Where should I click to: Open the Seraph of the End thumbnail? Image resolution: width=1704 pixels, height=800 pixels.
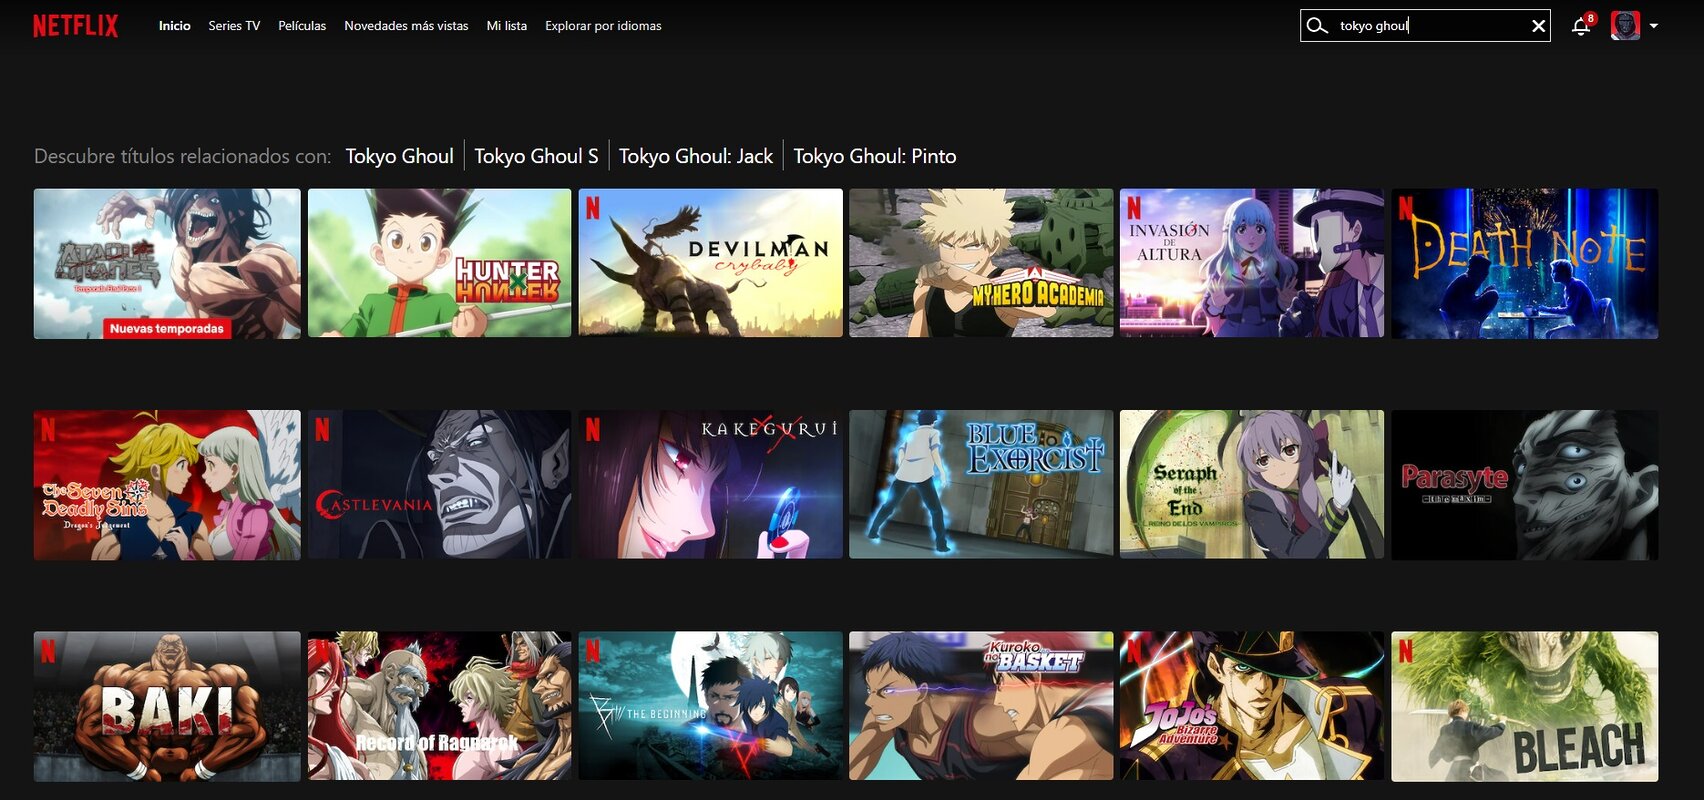(x=1252, y=485)
